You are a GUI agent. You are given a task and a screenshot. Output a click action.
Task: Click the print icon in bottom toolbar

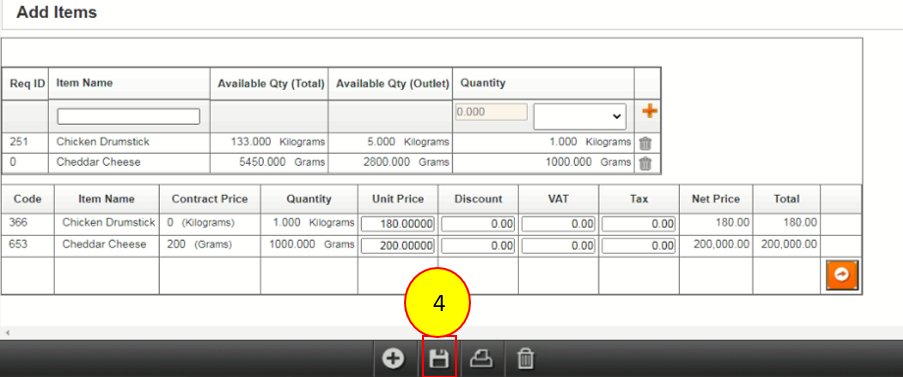point(481,359)
